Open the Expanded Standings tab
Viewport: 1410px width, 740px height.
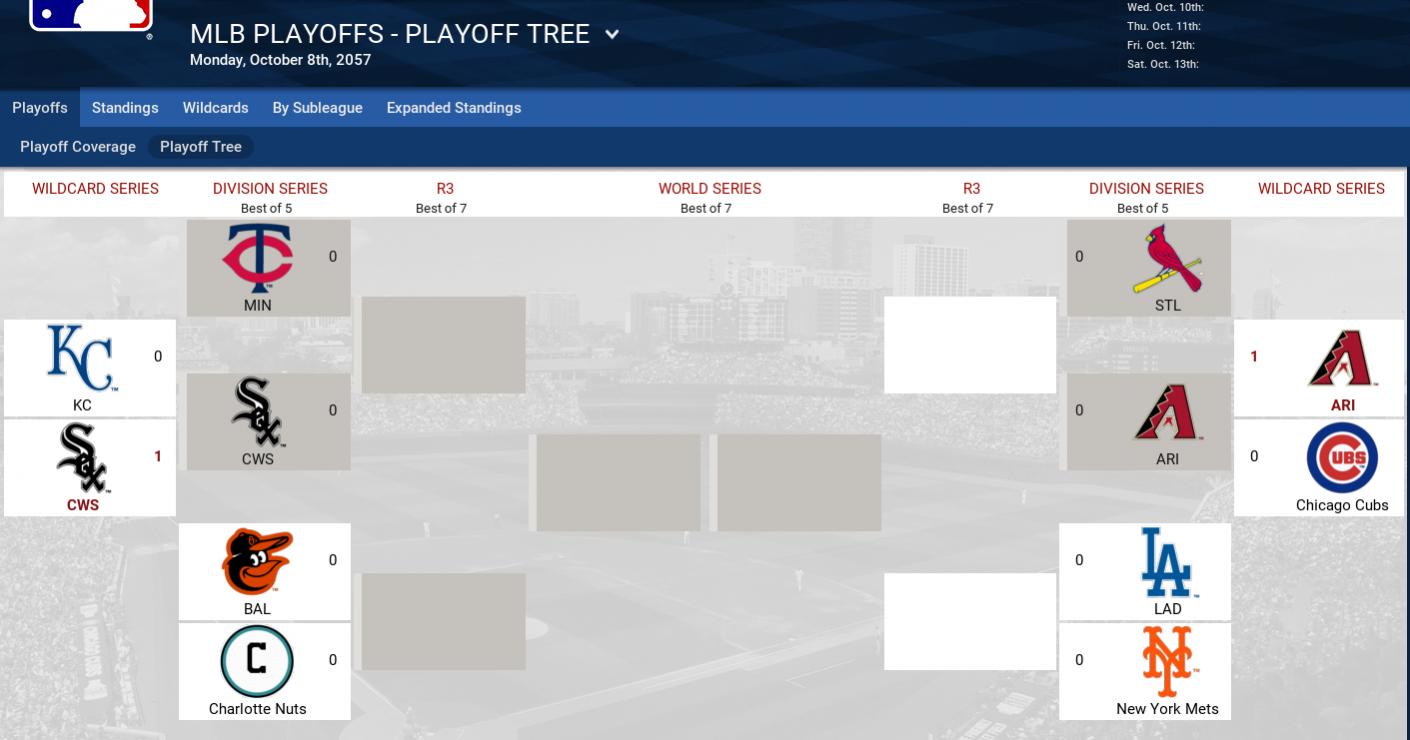click(453, 108)
